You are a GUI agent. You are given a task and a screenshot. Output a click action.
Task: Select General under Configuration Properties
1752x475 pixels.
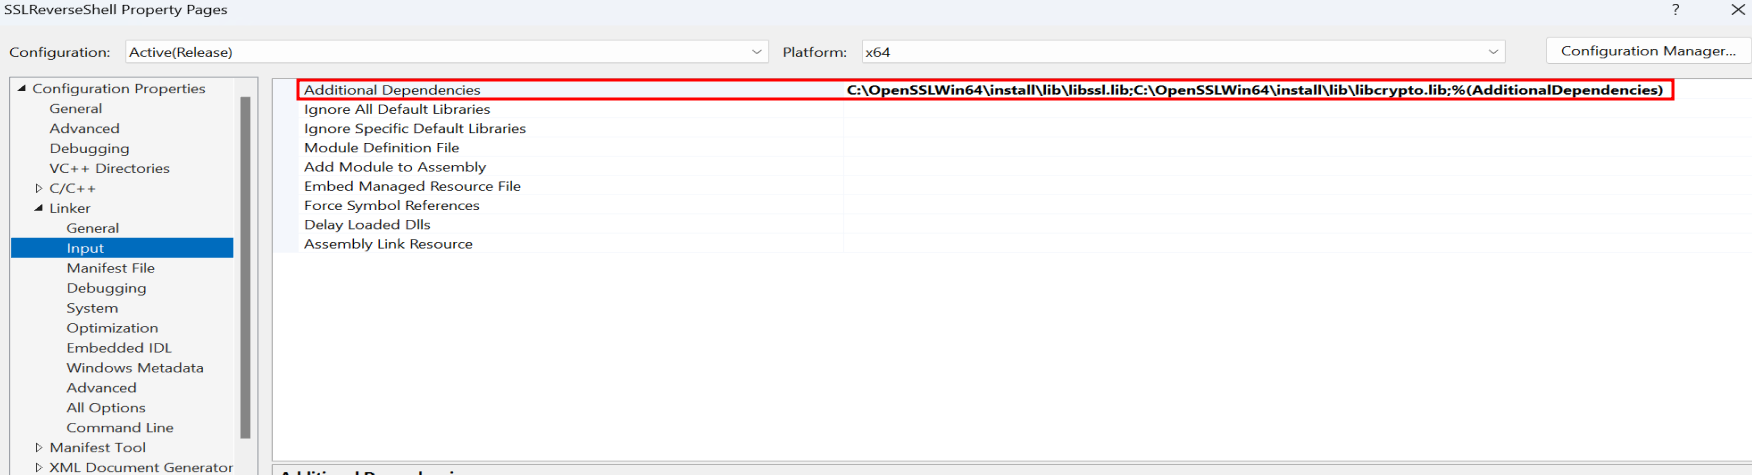(76, 108)
